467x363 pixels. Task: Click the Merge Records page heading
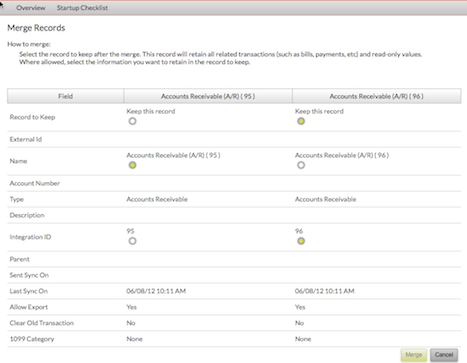pos(36,28)
